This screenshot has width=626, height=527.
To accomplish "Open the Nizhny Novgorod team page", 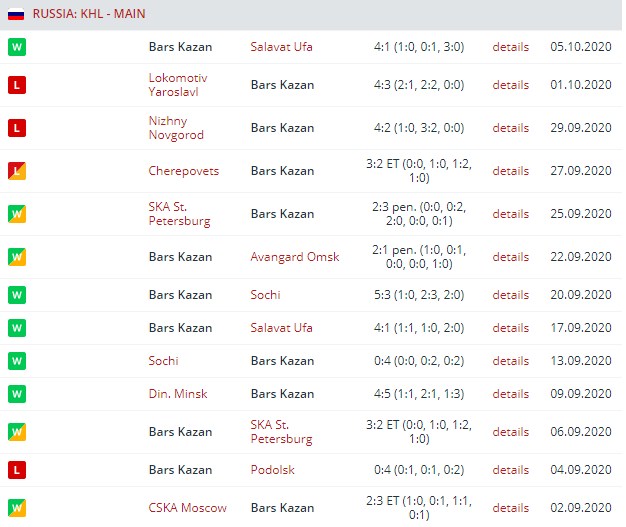I will pos(175,128).
